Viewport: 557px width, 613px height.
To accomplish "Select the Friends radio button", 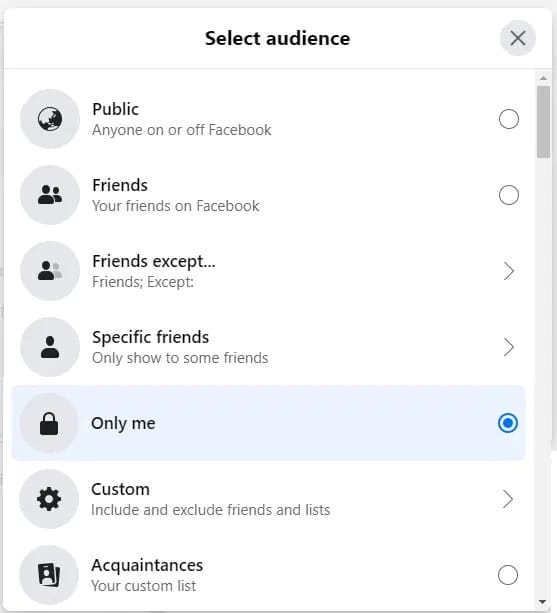I will 509,195.
